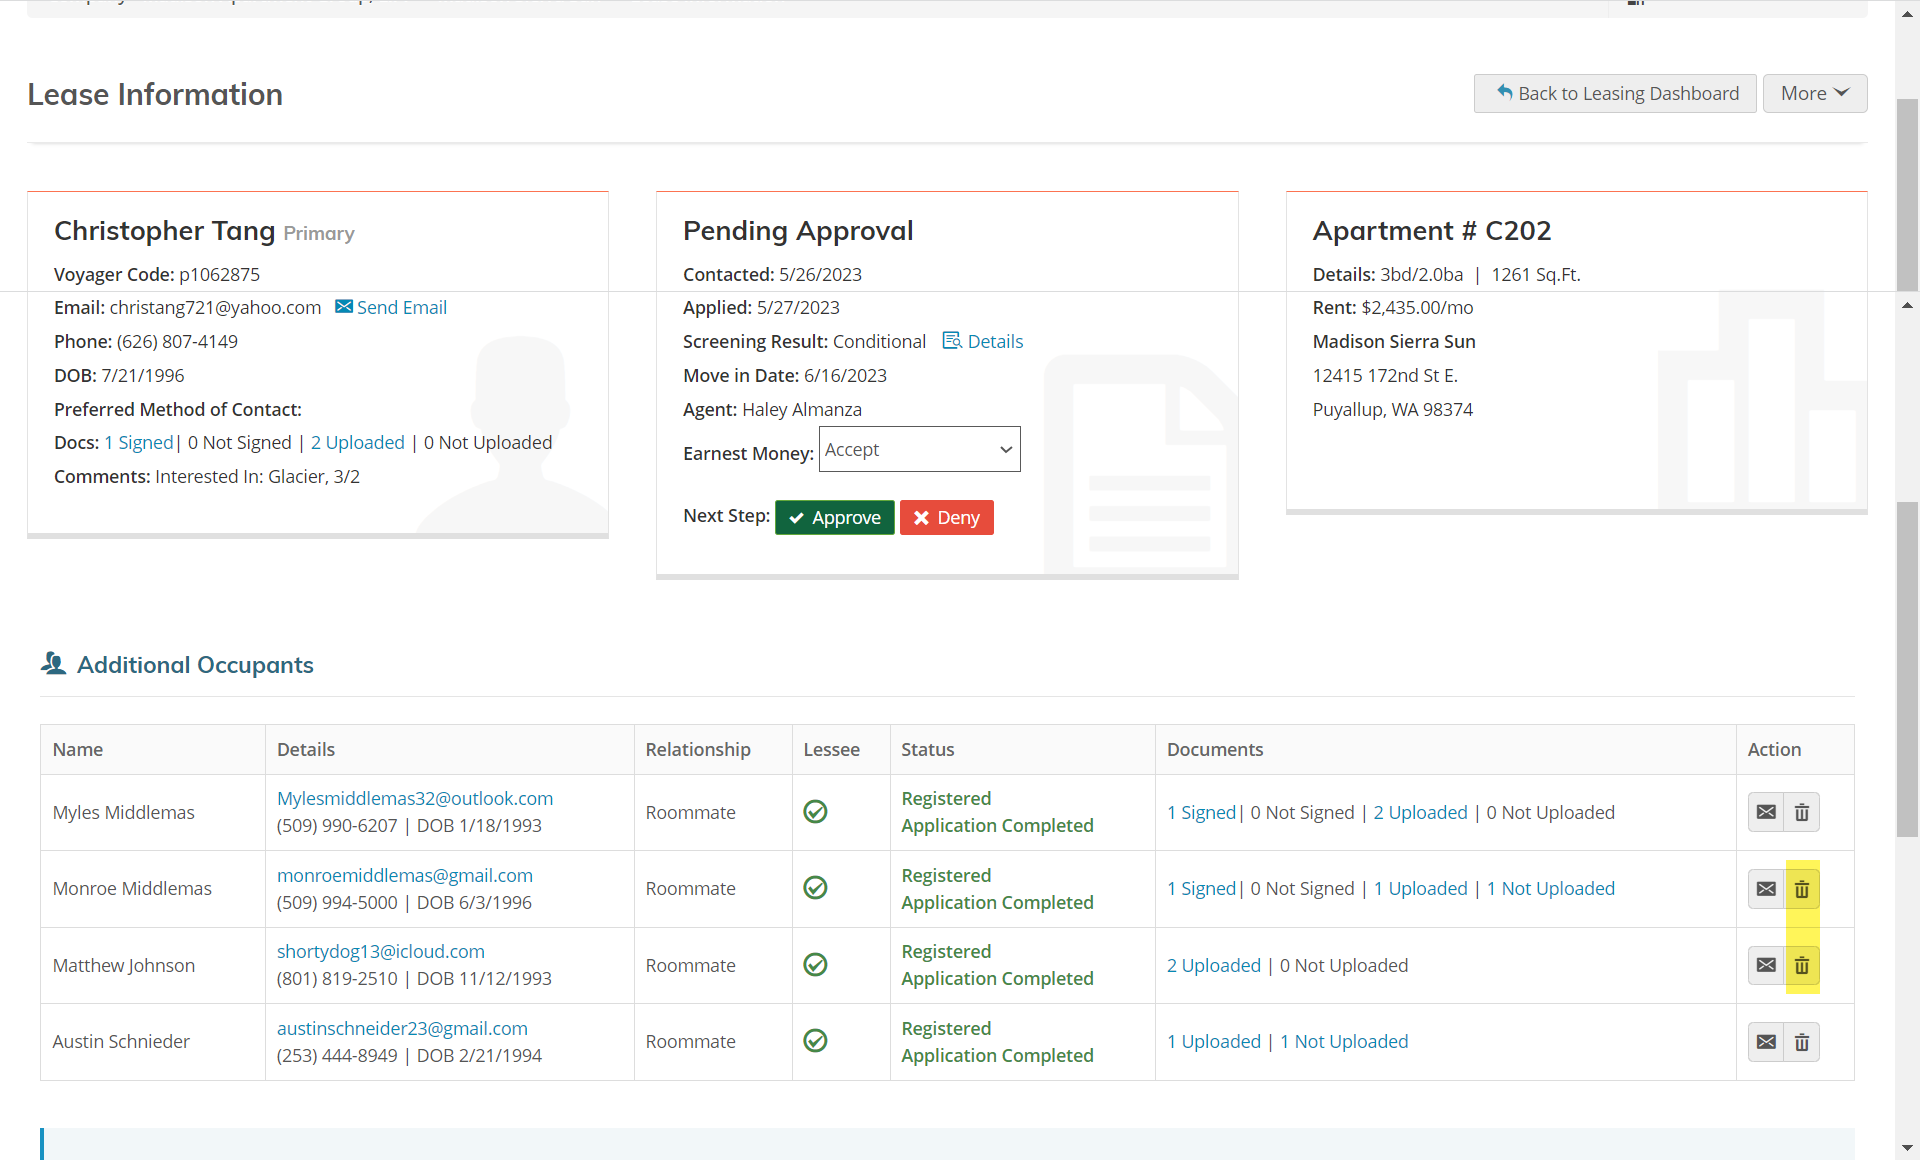Viewport: 1920px width, 1160px height.
Task: Open Monroe's 1 Not Uploaded documents link
Action: tap(1550, 888)
